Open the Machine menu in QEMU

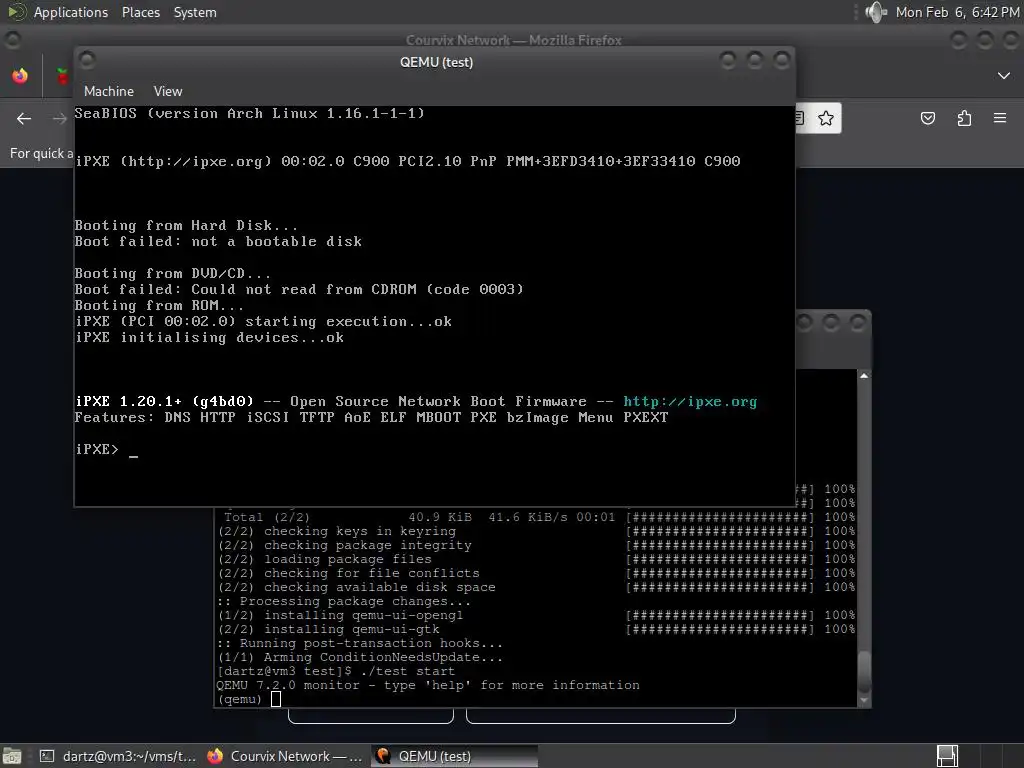[x=108, y=91]
